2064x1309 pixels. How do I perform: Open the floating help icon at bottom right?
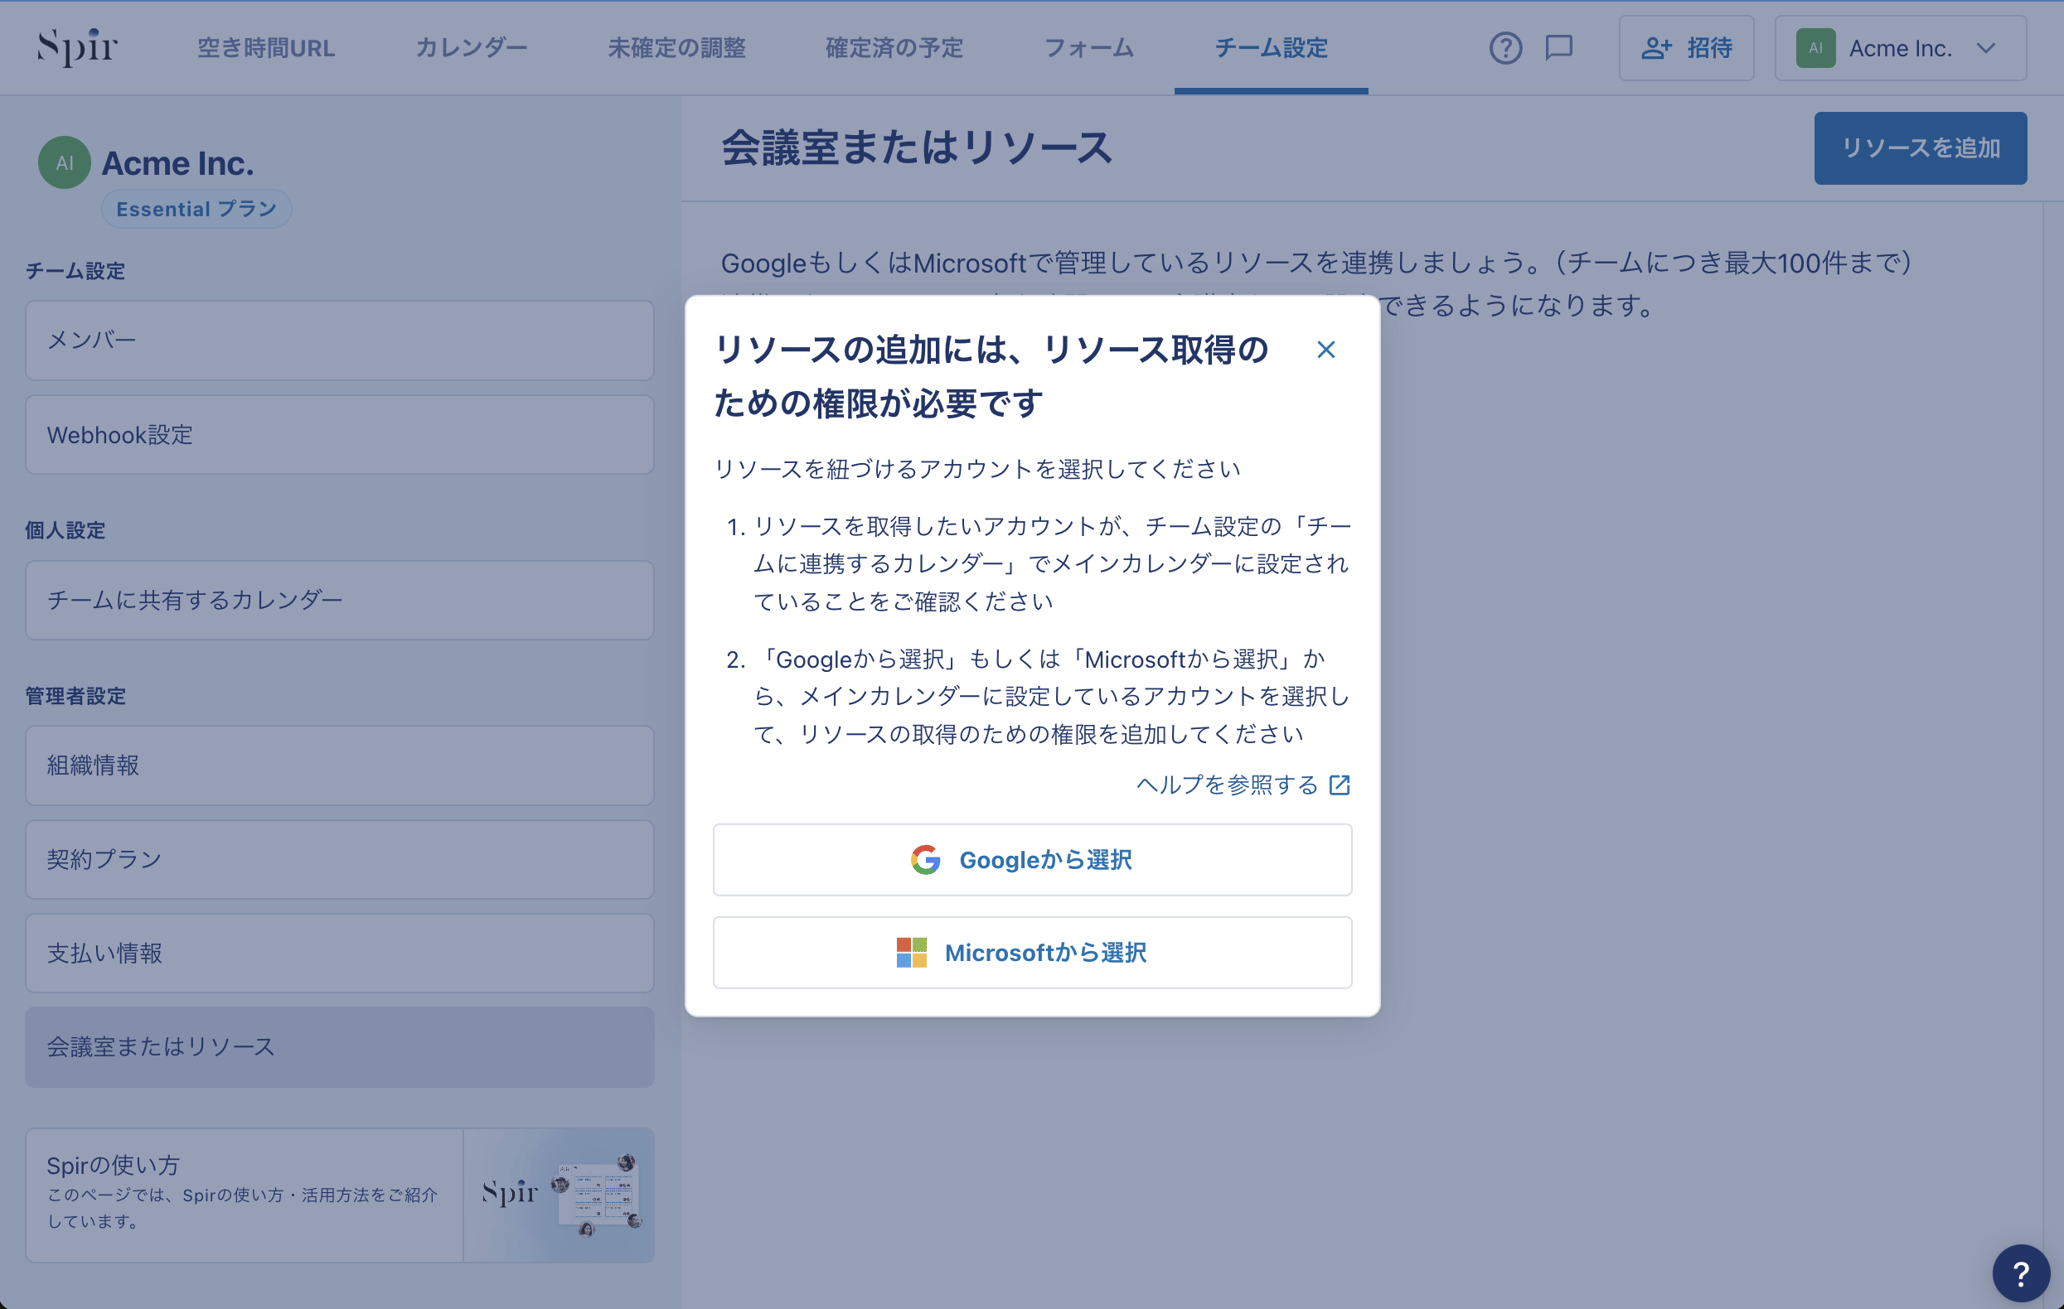[x=2024, y=1274]
